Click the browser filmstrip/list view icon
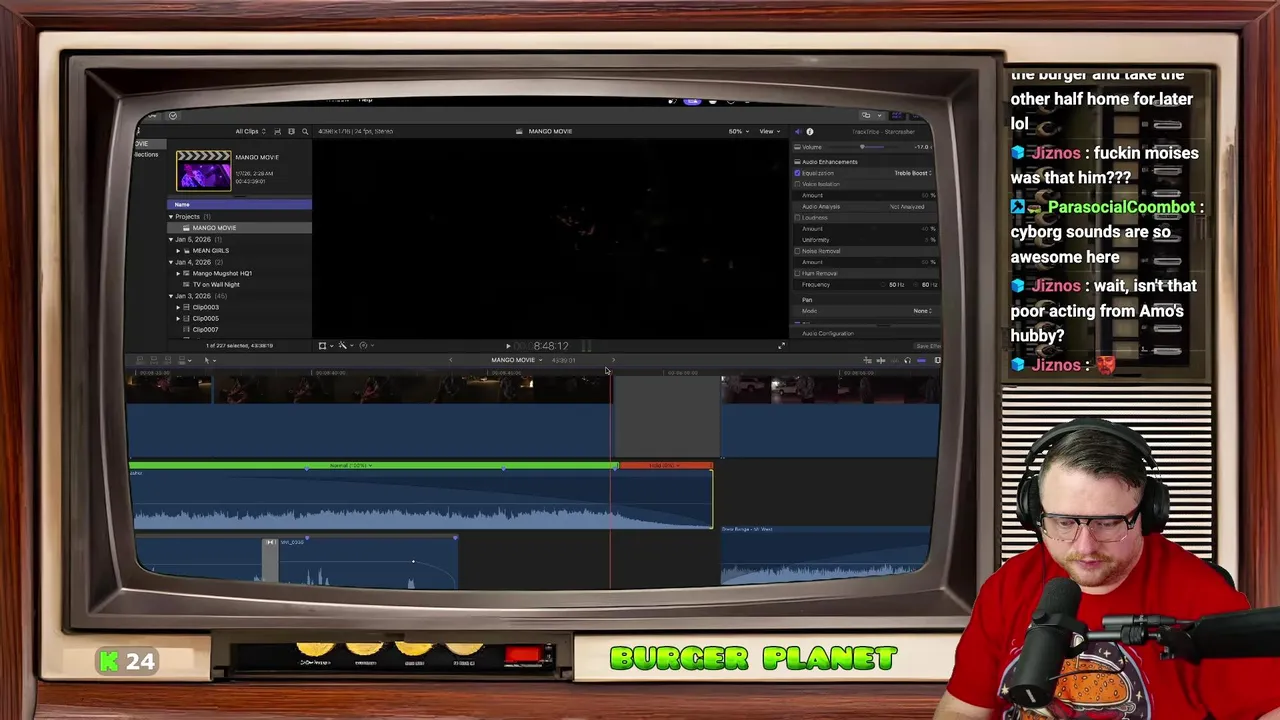This screenshot has height=720, width=1280. point(291,131)
